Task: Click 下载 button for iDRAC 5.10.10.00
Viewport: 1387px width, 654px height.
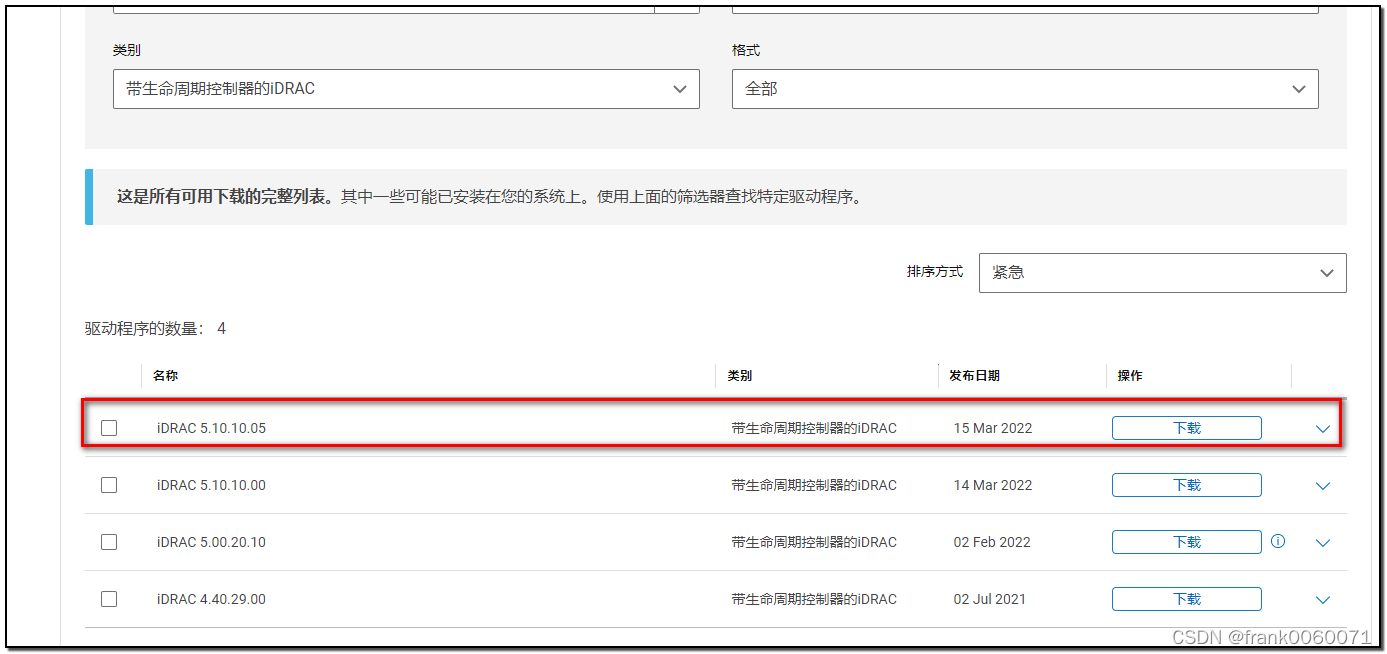Action: pos(1187,485)
